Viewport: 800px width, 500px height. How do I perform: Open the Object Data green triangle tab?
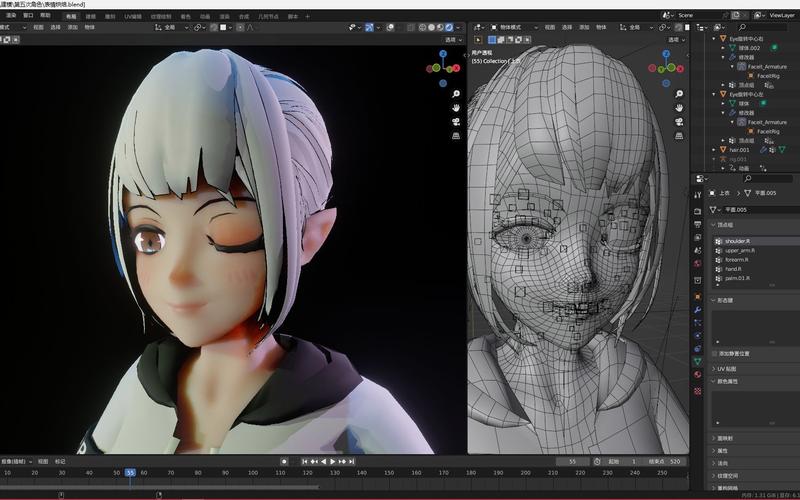click(x=697, y=361)
